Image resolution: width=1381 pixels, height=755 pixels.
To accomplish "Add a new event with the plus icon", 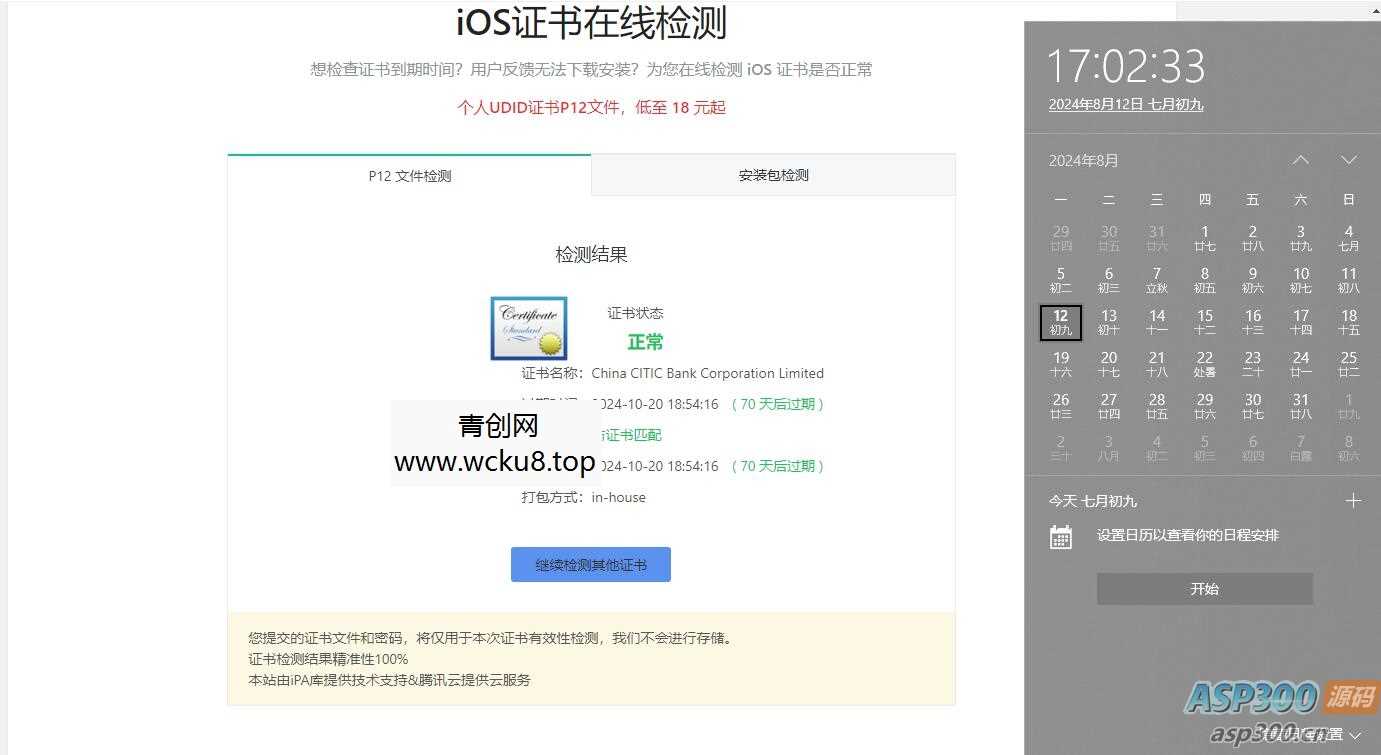I will point(1353,500).
